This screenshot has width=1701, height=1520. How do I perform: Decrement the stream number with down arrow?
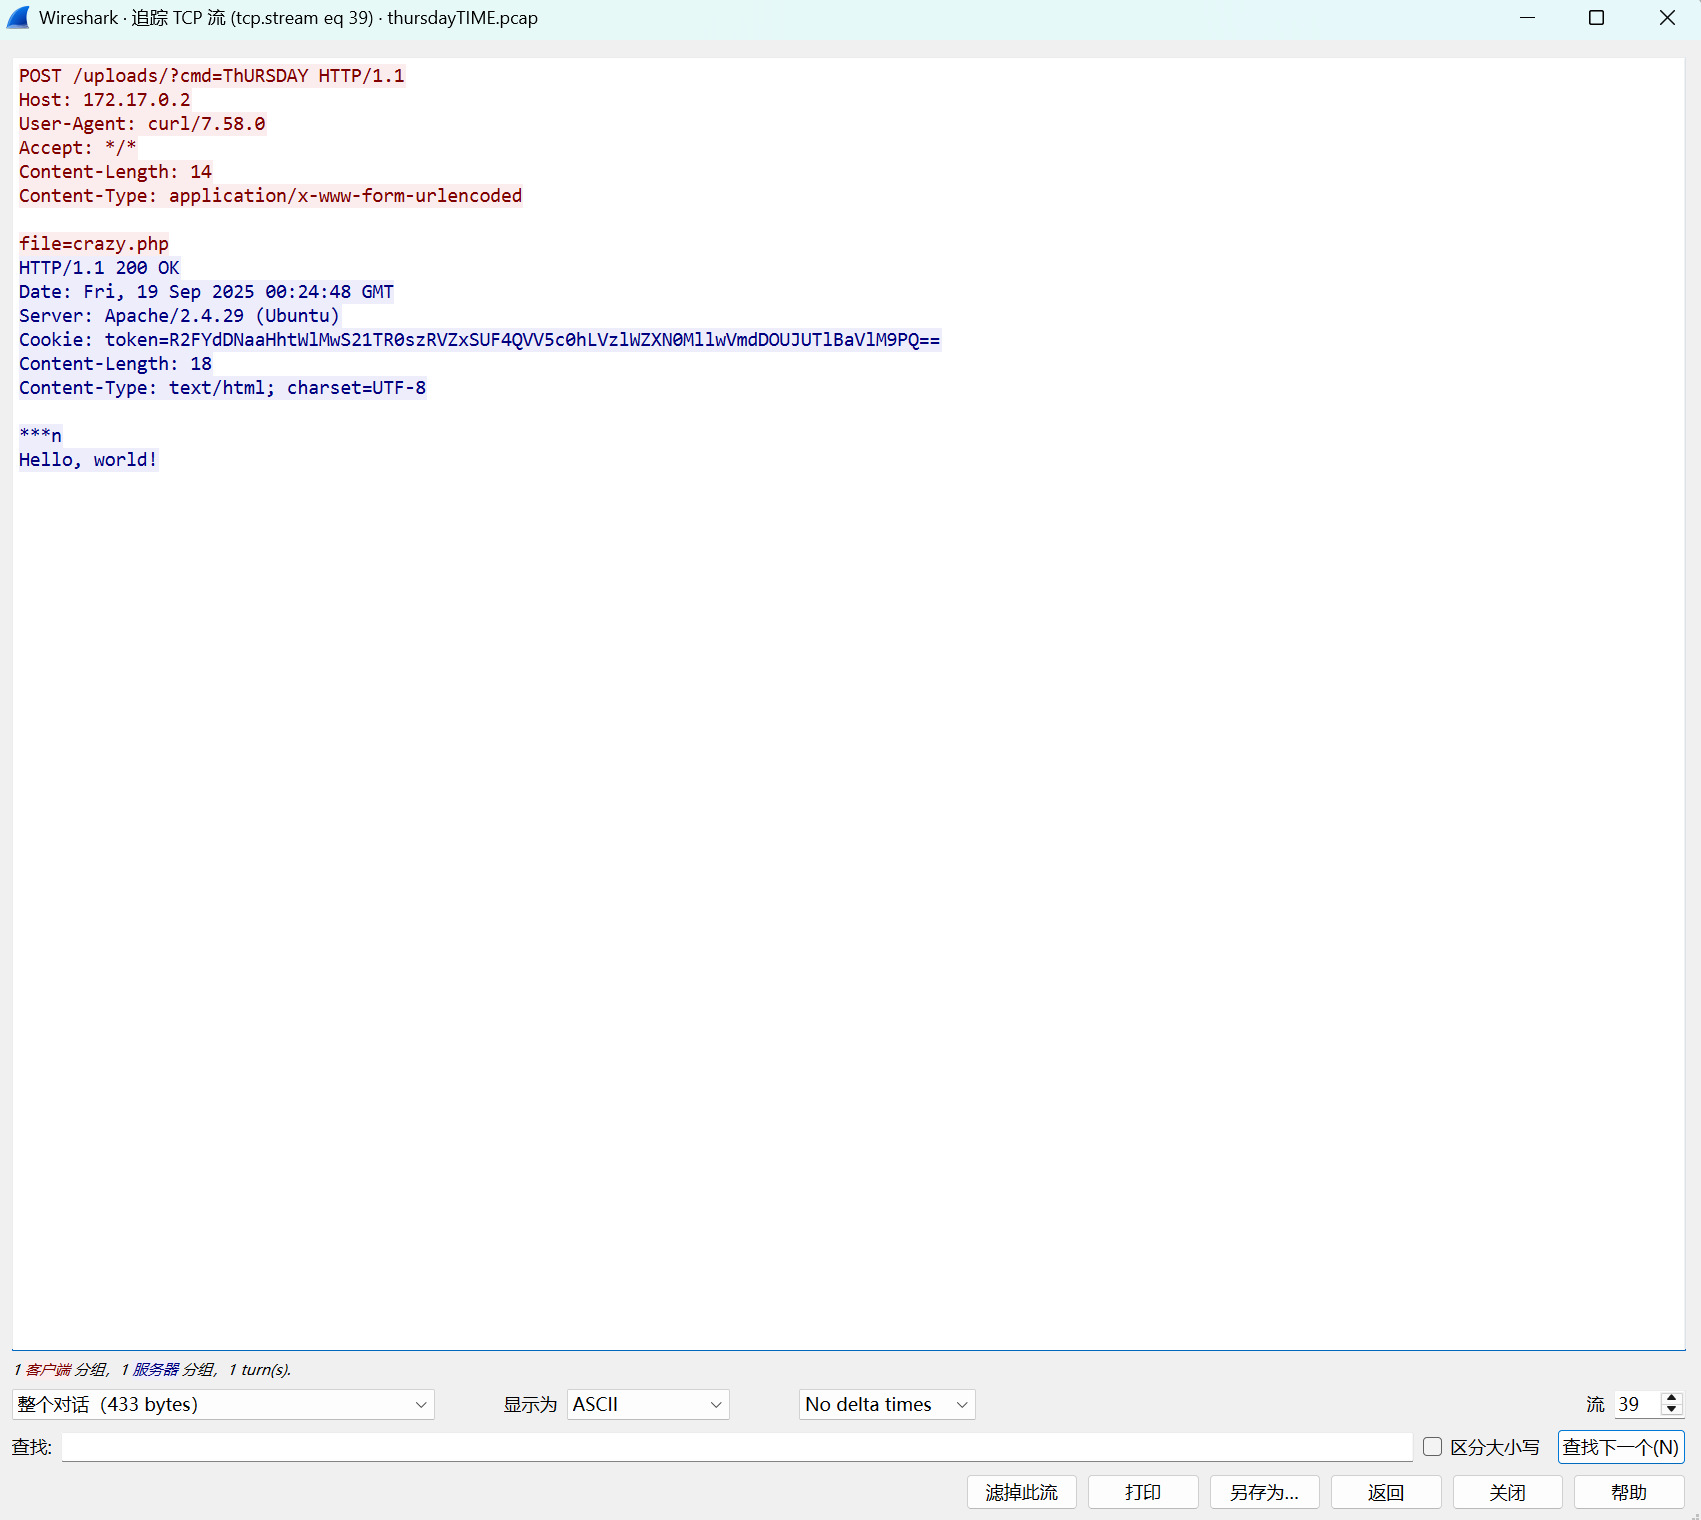(x=1671, y=1410)
